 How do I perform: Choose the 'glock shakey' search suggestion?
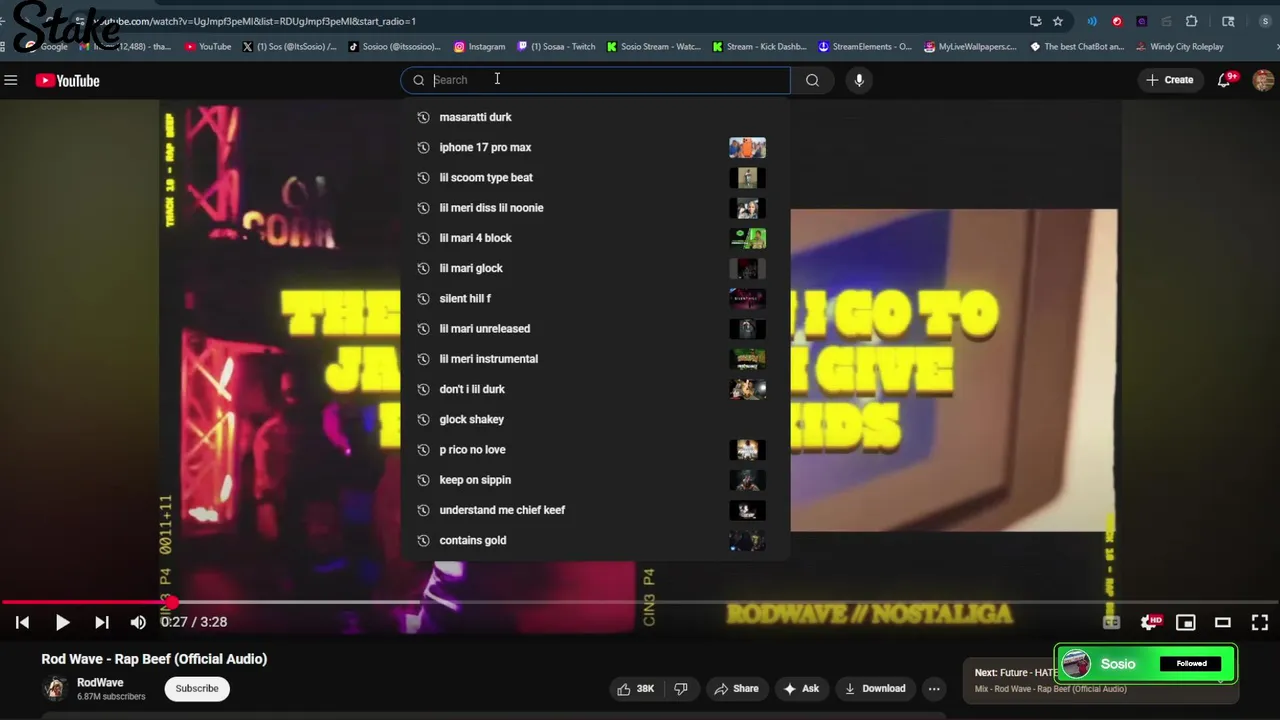(595, 419)
